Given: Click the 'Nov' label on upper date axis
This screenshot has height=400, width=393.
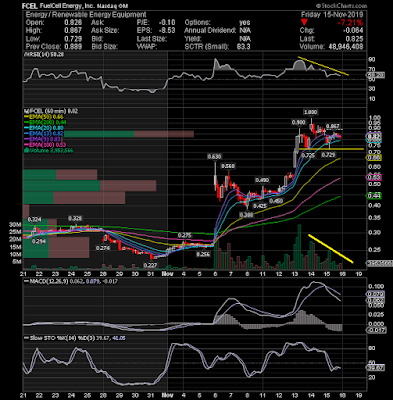Looking at the screenshot, I should point(167,274).
